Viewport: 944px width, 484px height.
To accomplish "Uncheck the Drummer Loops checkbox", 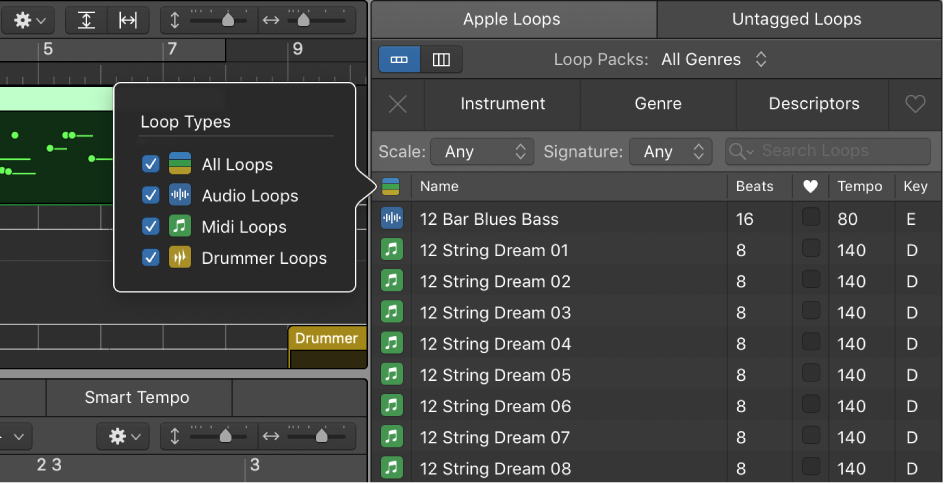I will (x=151, y=258).
